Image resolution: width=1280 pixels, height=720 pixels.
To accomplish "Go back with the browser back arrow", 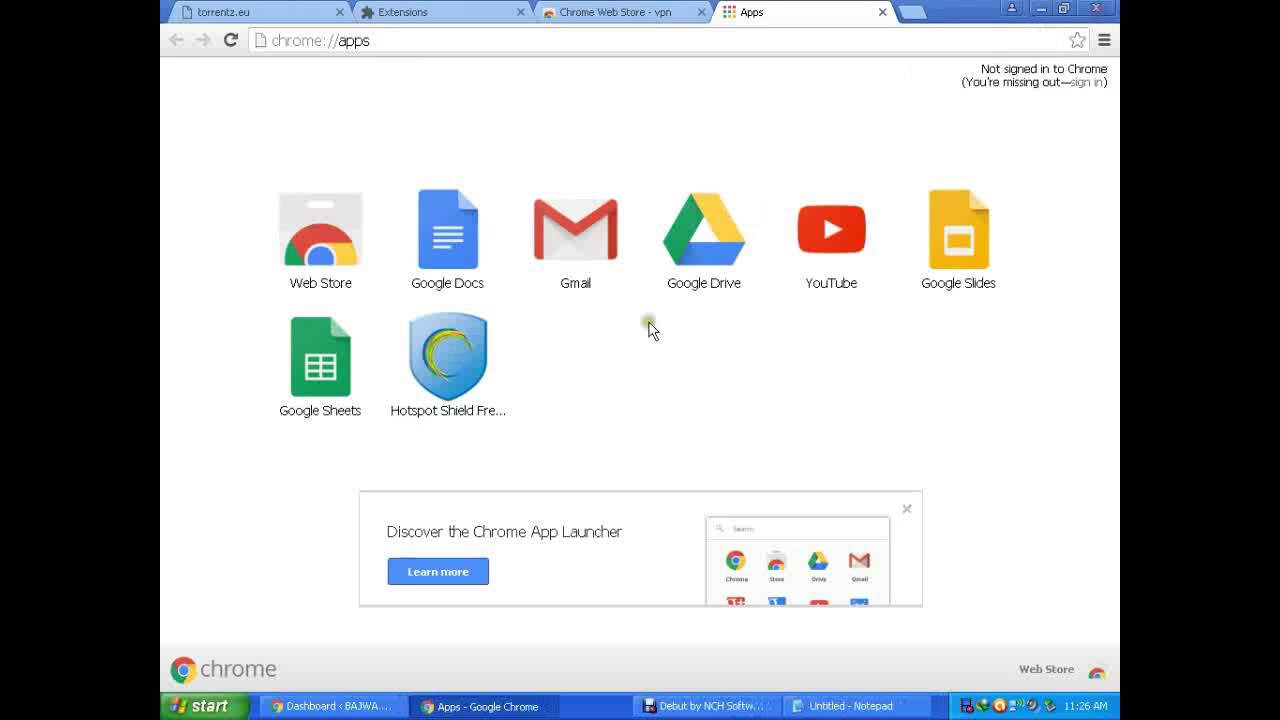I will [177, 40].
